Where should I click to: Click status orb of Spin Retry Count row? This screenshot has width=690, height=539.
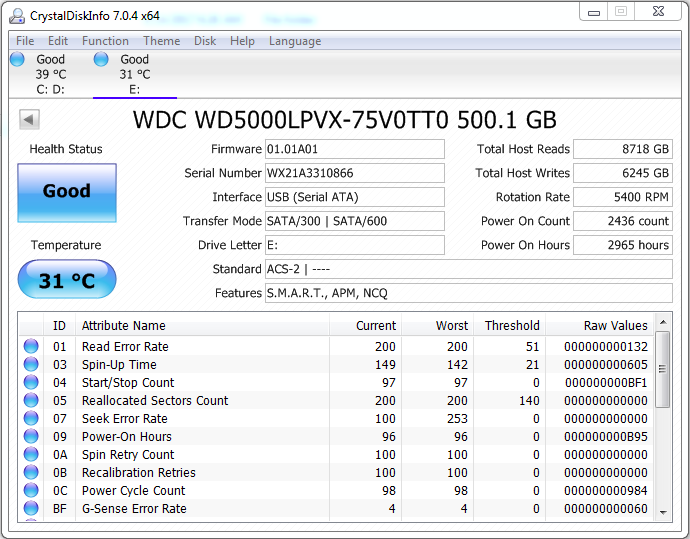coord(31,455)
